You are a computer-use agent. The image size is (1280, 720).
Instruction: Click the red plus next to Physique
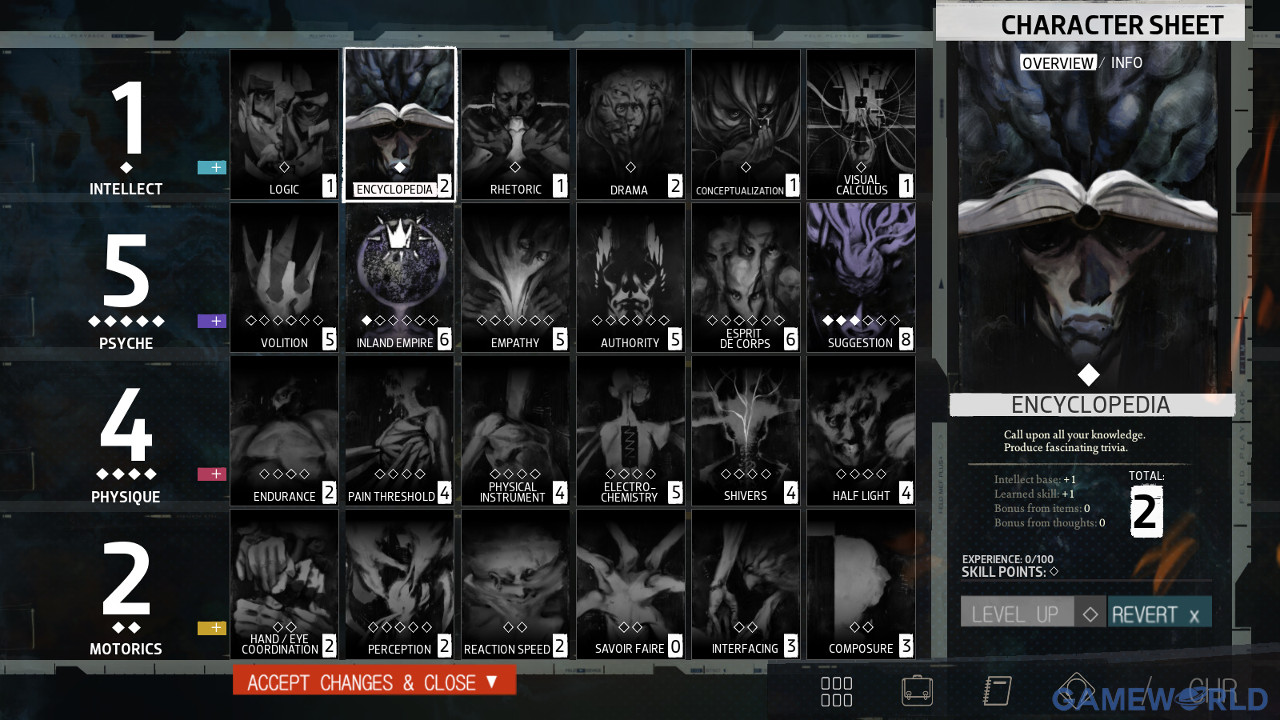point(211,474)
